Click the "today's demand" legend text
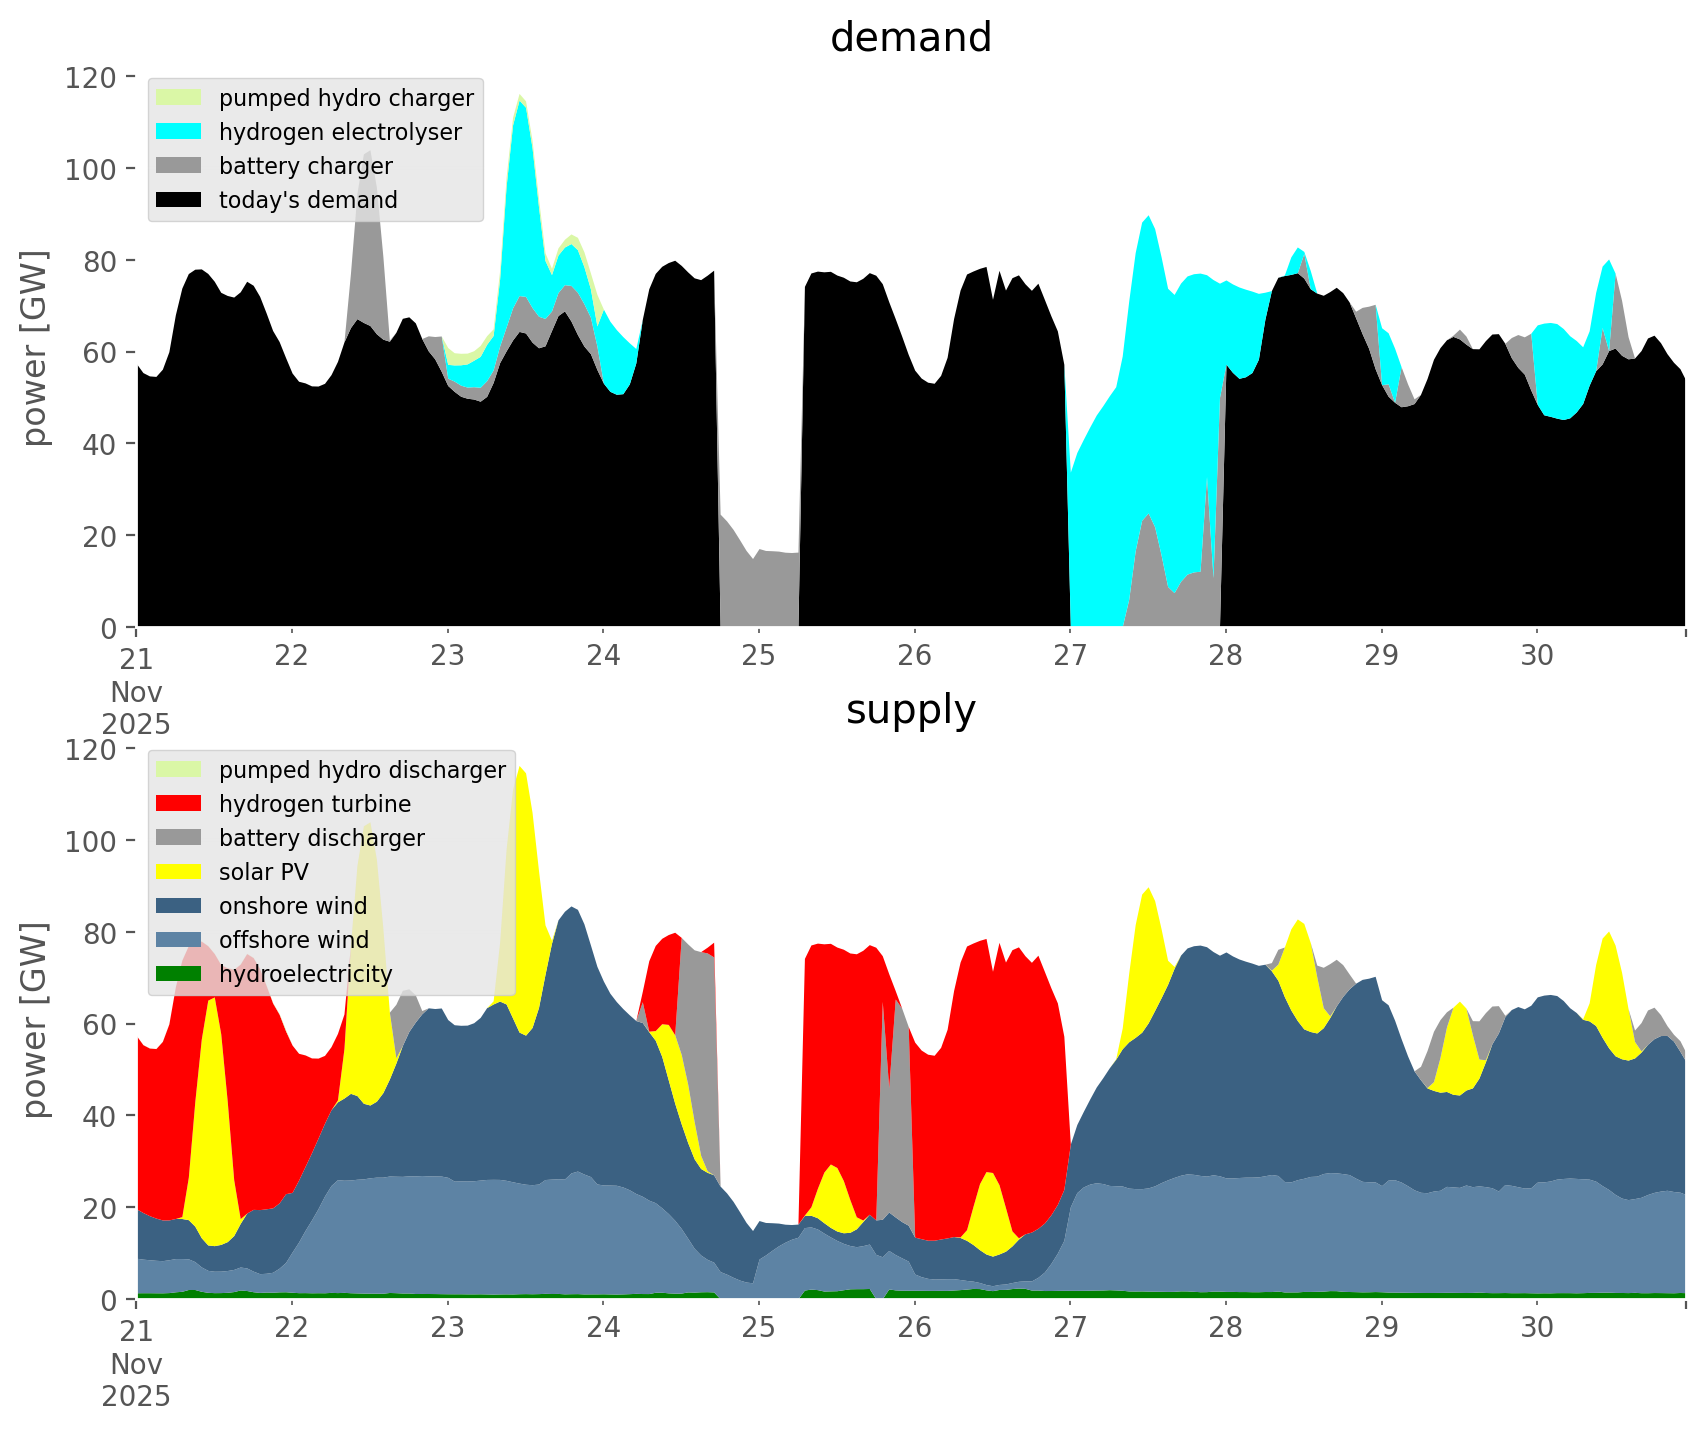This screenshot has width=1706, height=1431. [308, 200]
